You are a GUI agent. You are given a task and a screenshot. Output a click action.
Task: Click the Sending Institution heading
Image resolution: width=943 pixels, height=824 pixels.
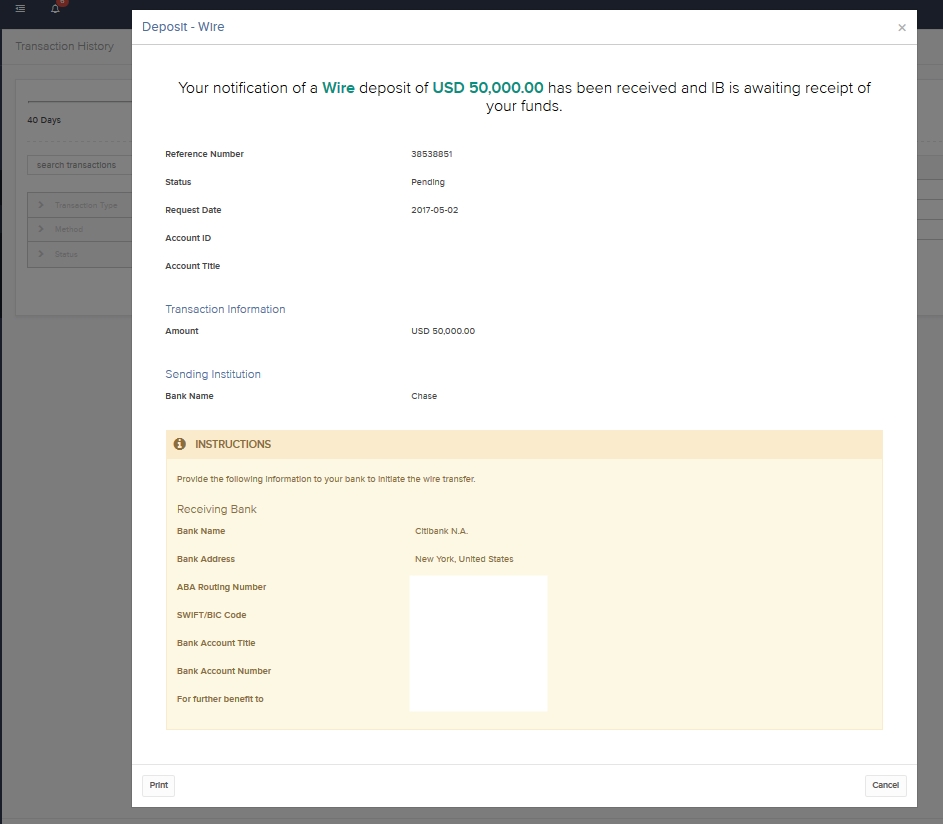click(213, 374)
